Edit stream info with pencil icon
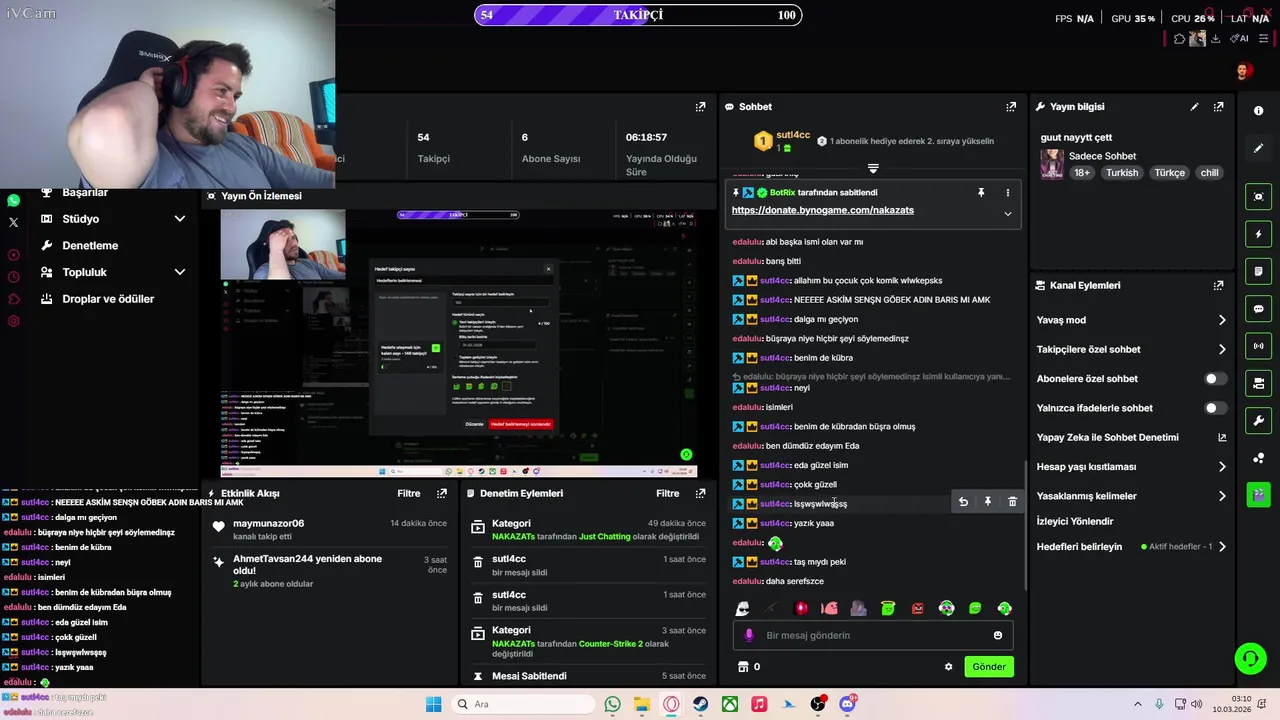The image size is (1280, 720). 1194,106
